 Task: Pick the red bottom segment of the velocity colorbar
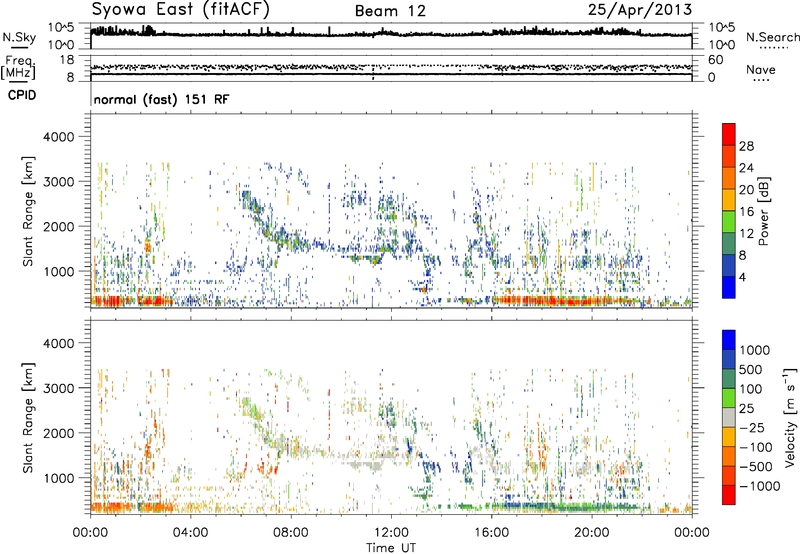[729, 495]
